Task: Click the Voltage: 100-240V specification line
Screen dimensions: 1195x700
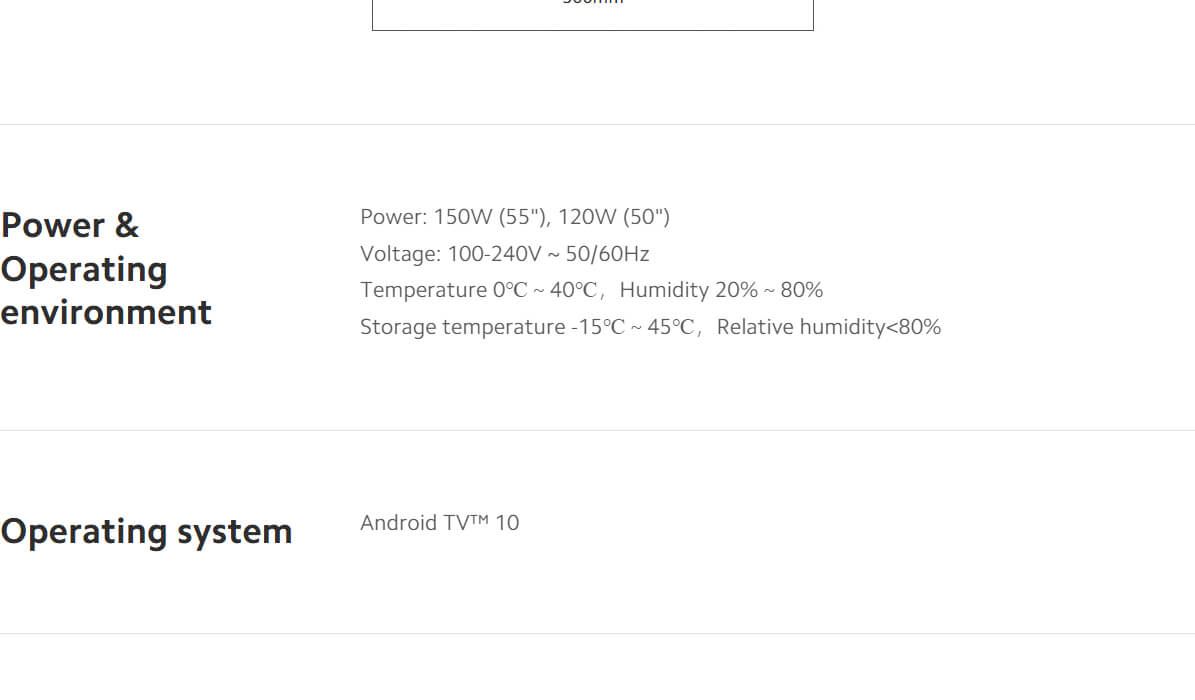Action: [x=504, y=254]
